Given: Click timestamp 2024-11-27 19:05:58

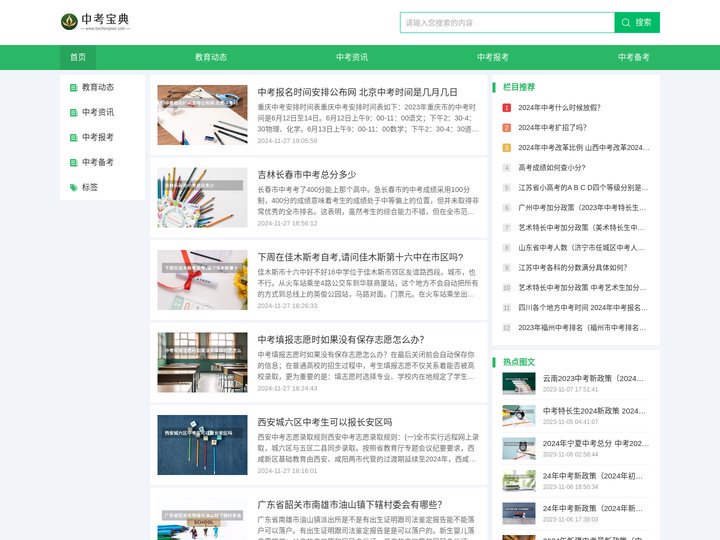Looking at the screenshot, I should point(287,141).
